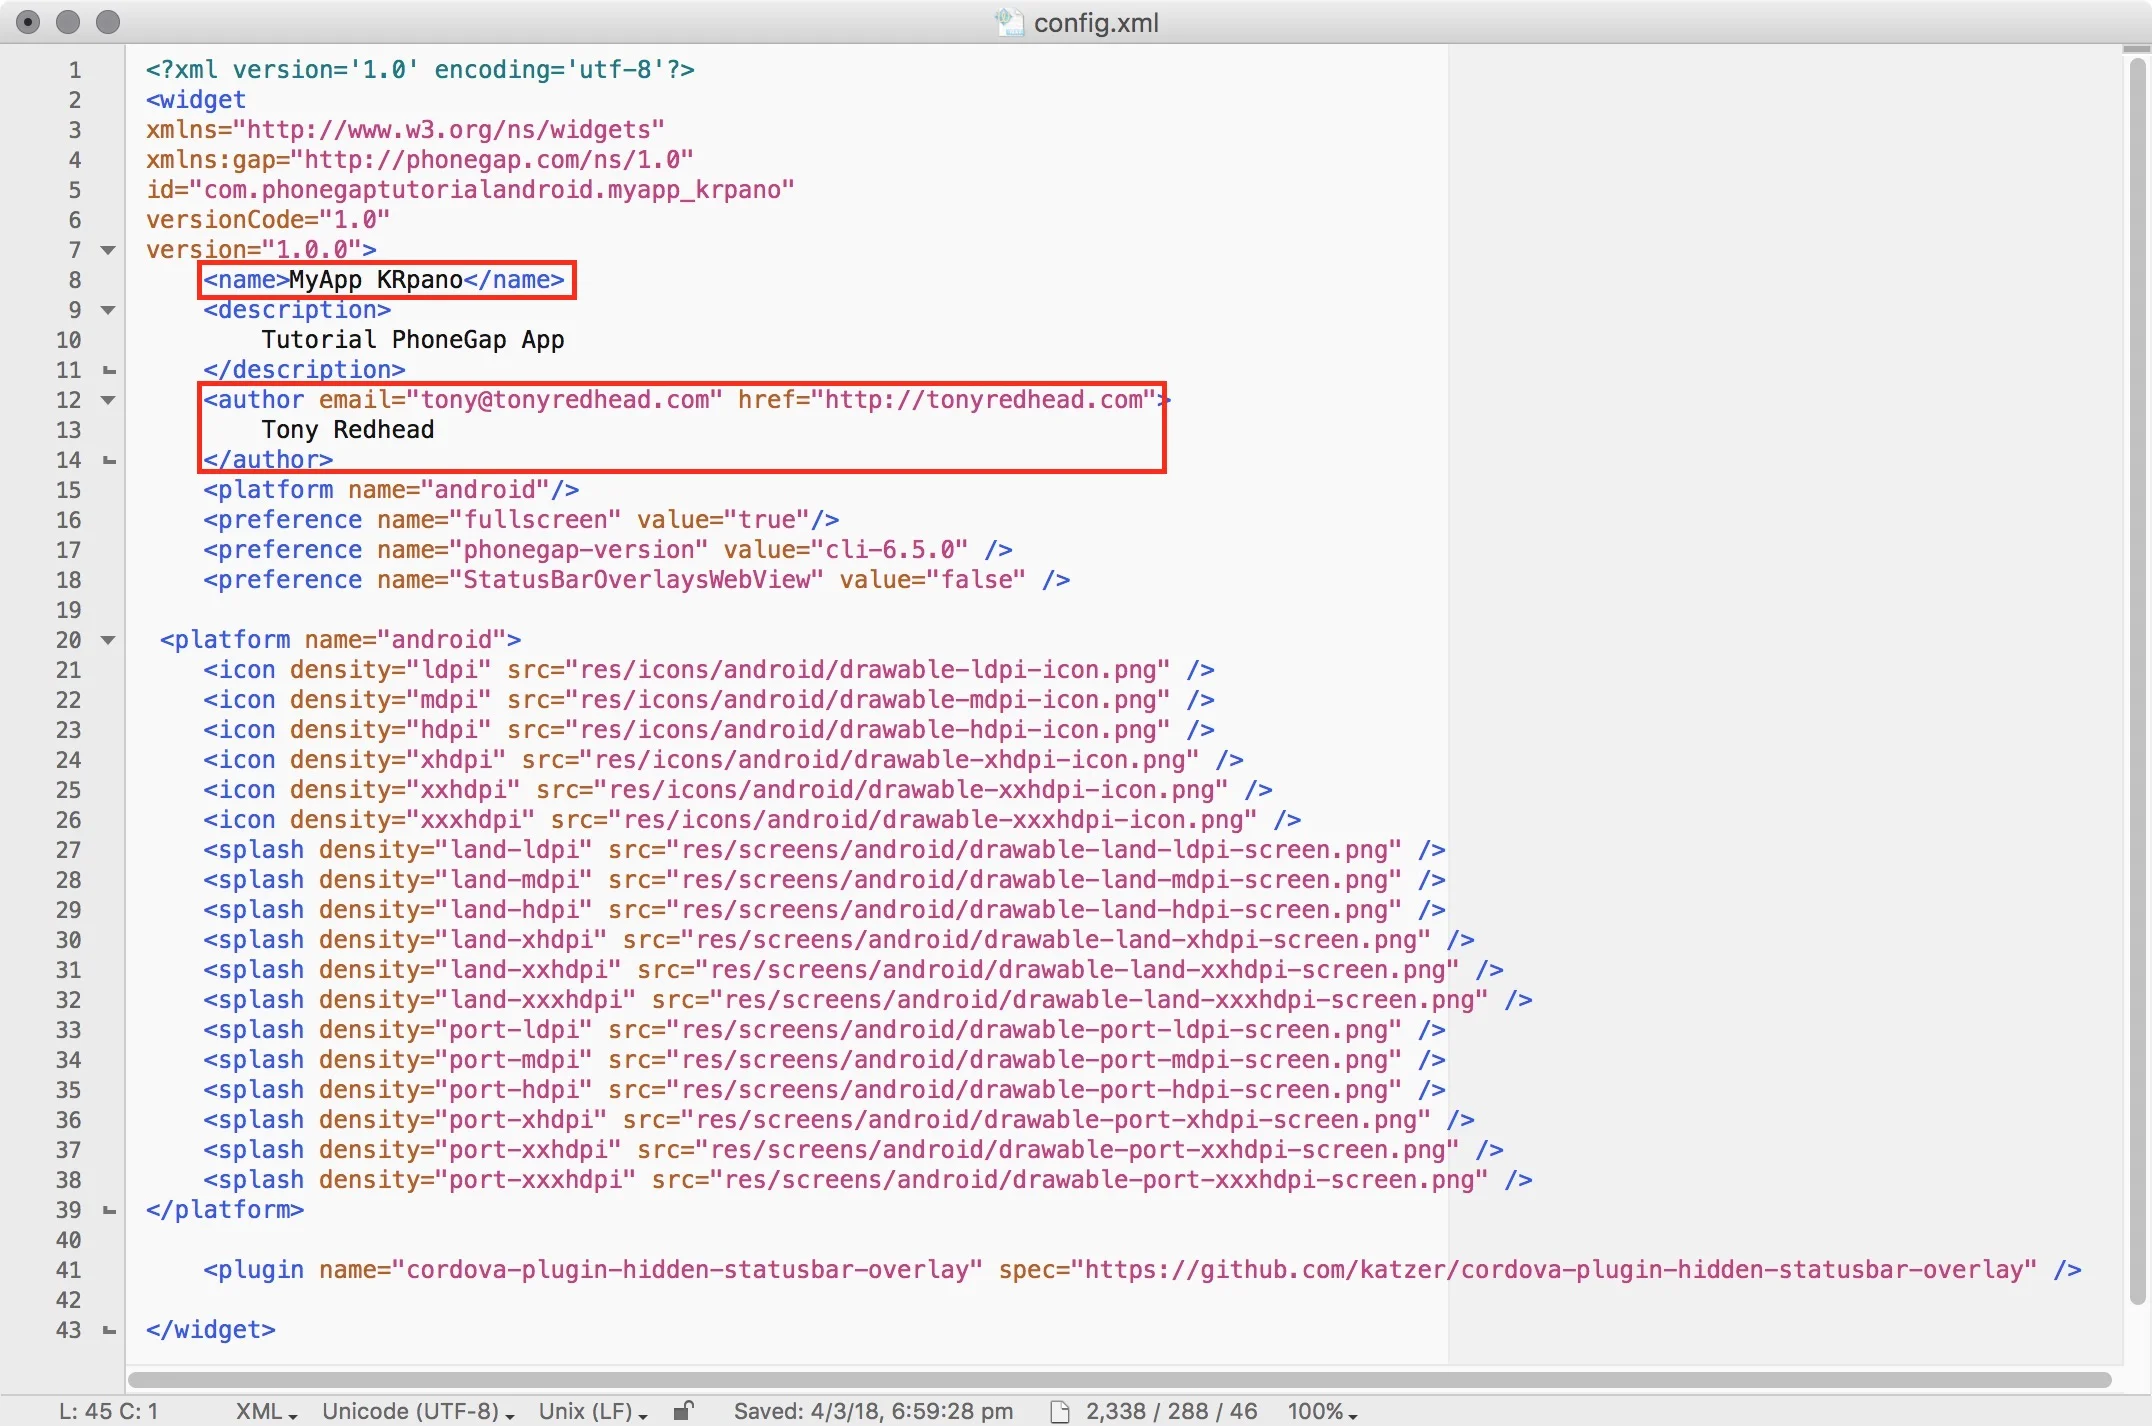The height and width of the screenshot is (1426, 2152).
Task: Collapse the android platform fold at line 20
Action: tap(109, 640)
